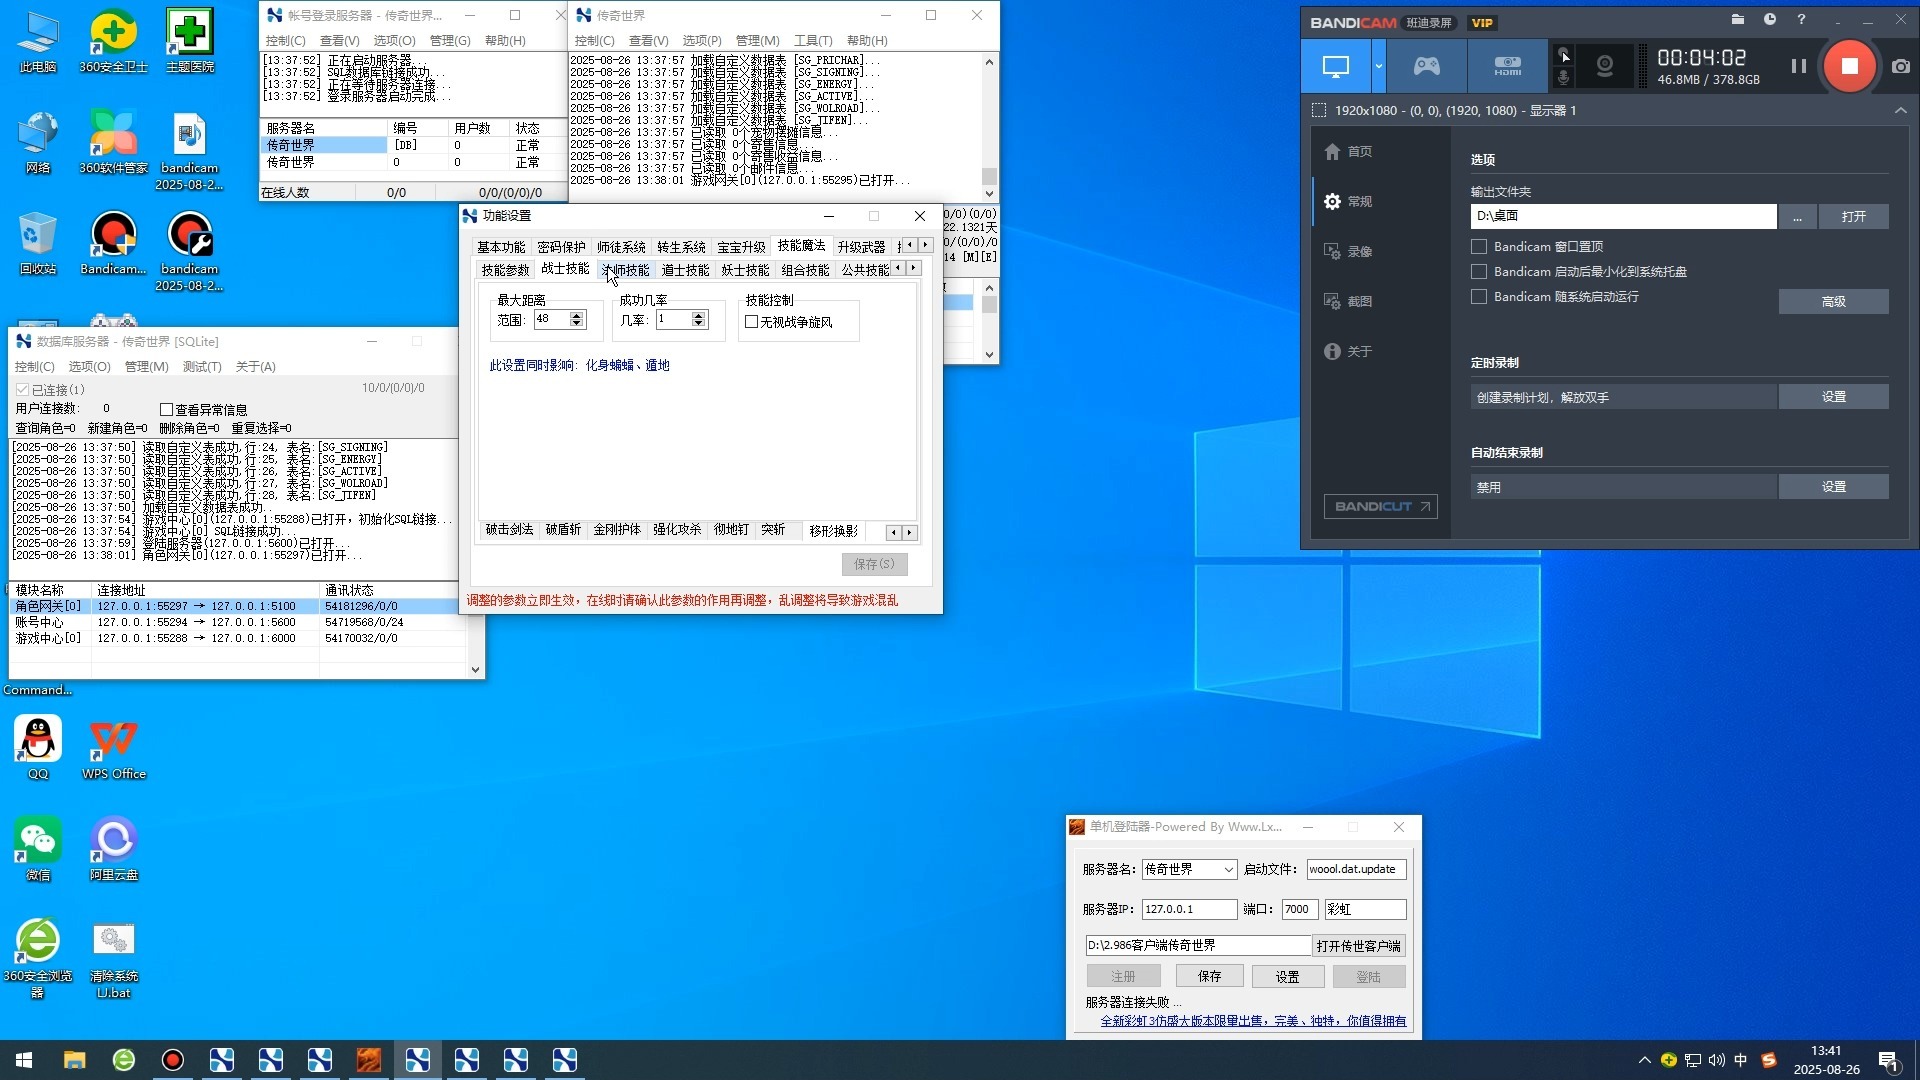The width and height of the screenshot is (1920, 1080).
Task: Switch to 道士技能 sub-tab
Action: coord(685,270)
